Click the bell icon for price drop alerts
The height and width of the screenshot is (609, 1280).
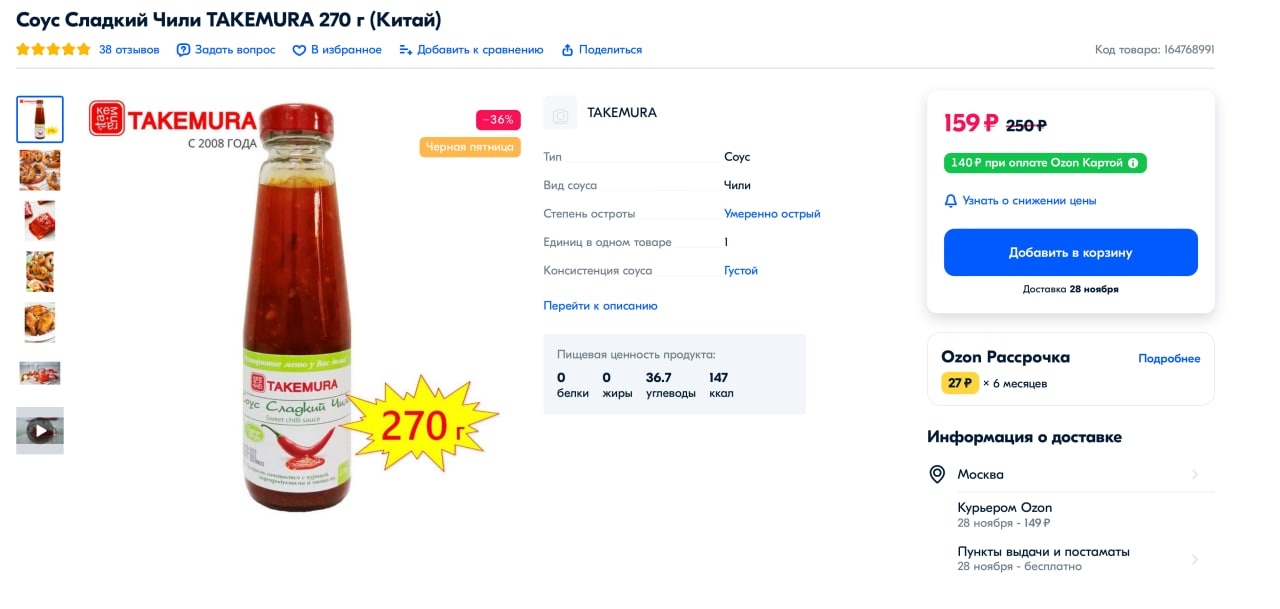pos(951,201)
